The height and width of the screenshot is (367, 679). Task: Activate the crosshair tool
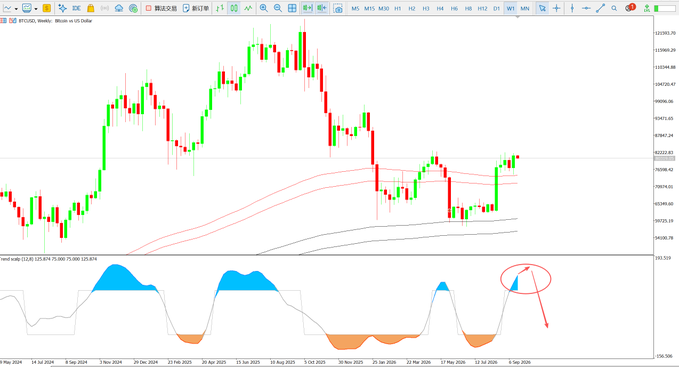tap(556, 8)
